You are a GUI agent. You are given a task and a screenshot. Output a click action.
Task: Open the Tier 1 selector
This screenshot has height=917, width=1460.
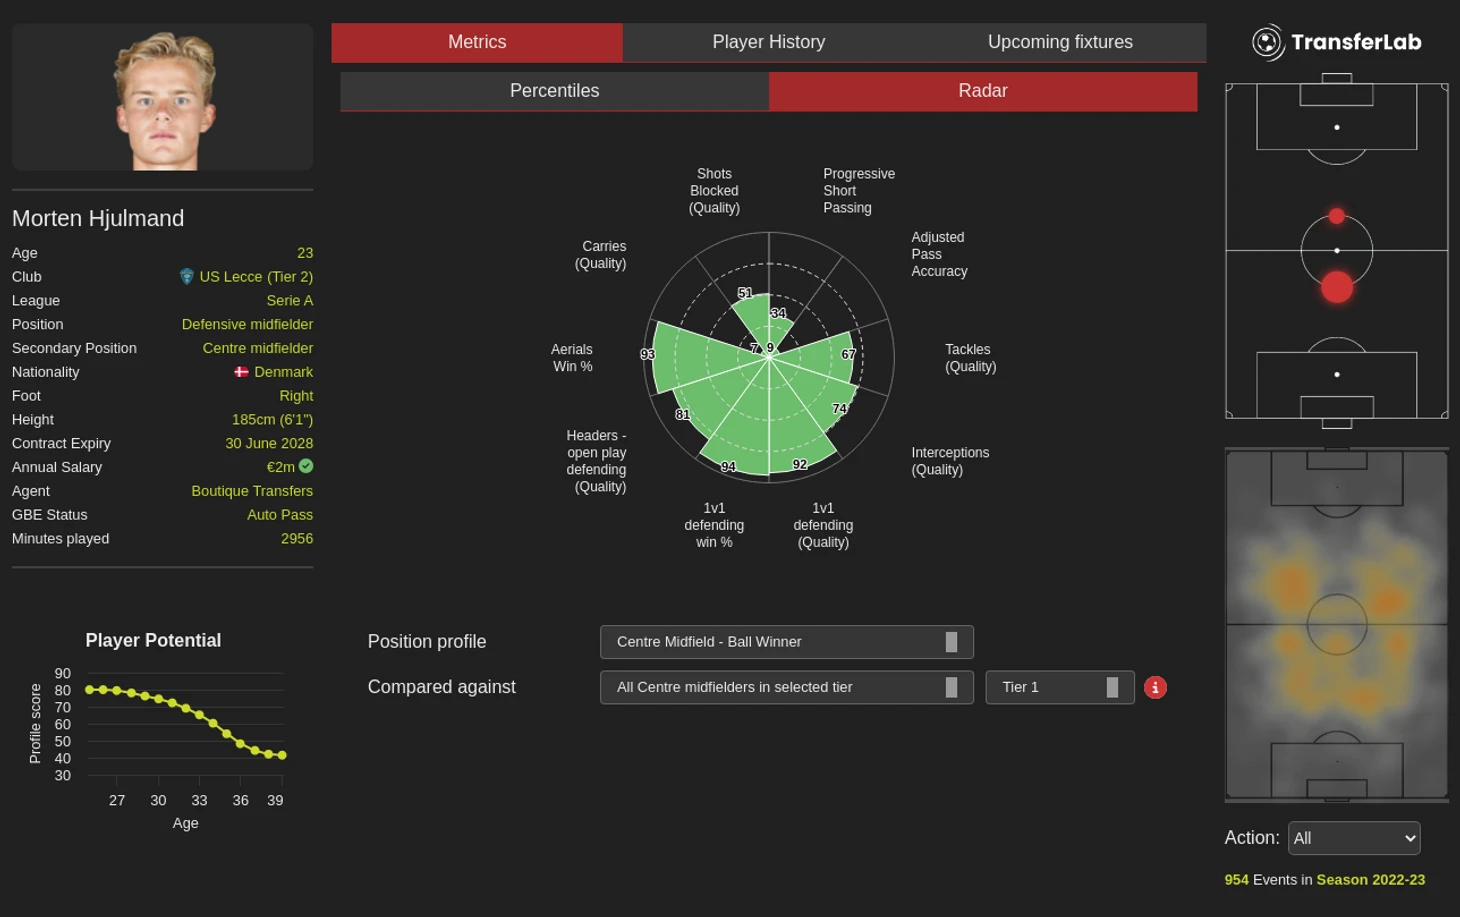pyautogui.click(x=1059, y=688)
